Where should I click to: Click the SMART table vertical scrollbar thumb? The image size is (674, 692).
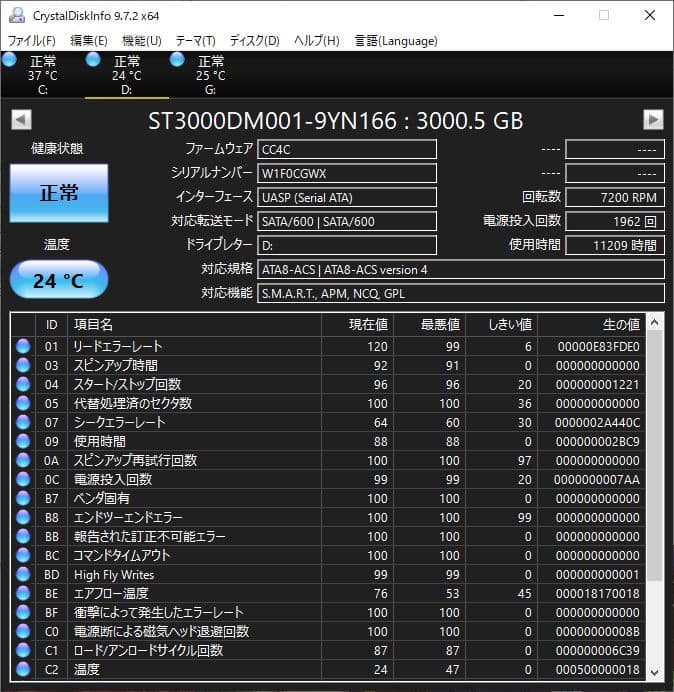tap(655, 457)
